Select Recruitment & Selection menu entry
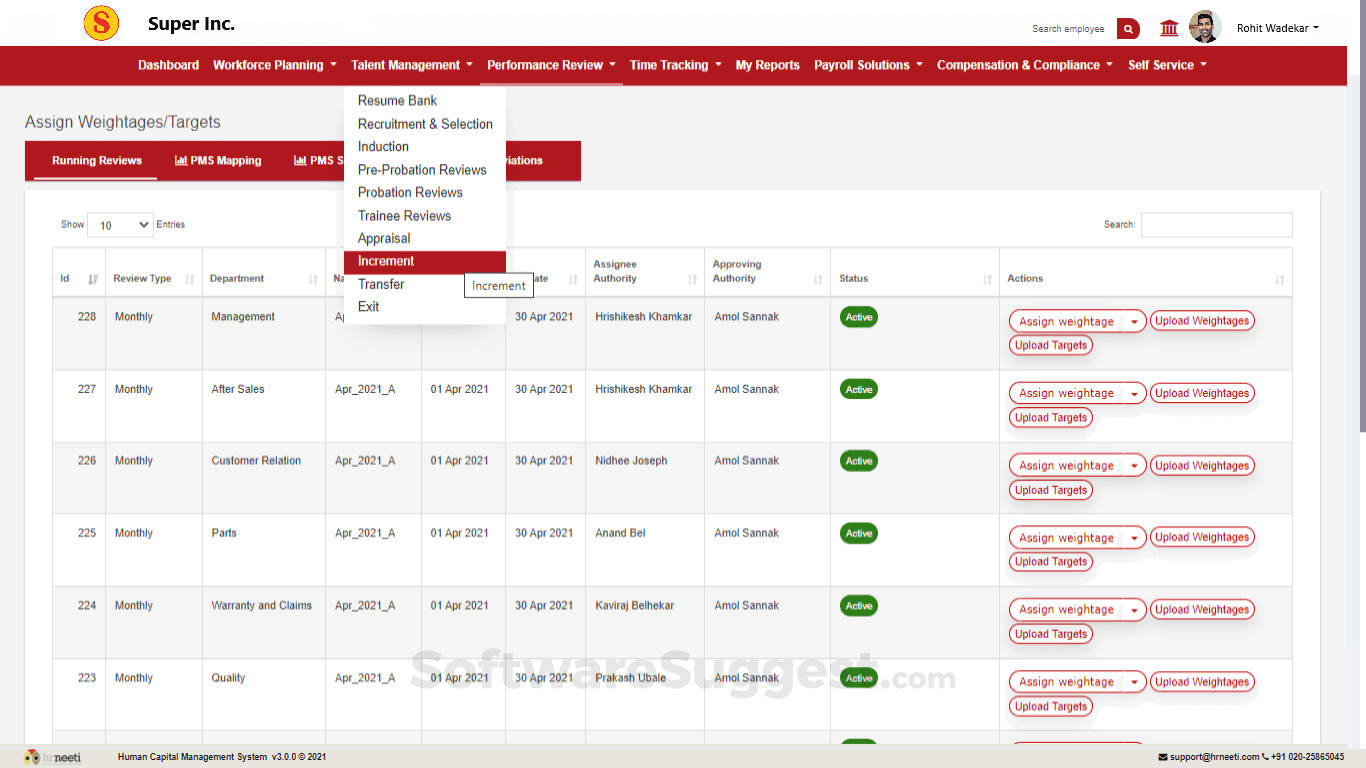Screen dimensions: 1366x768 425,124
